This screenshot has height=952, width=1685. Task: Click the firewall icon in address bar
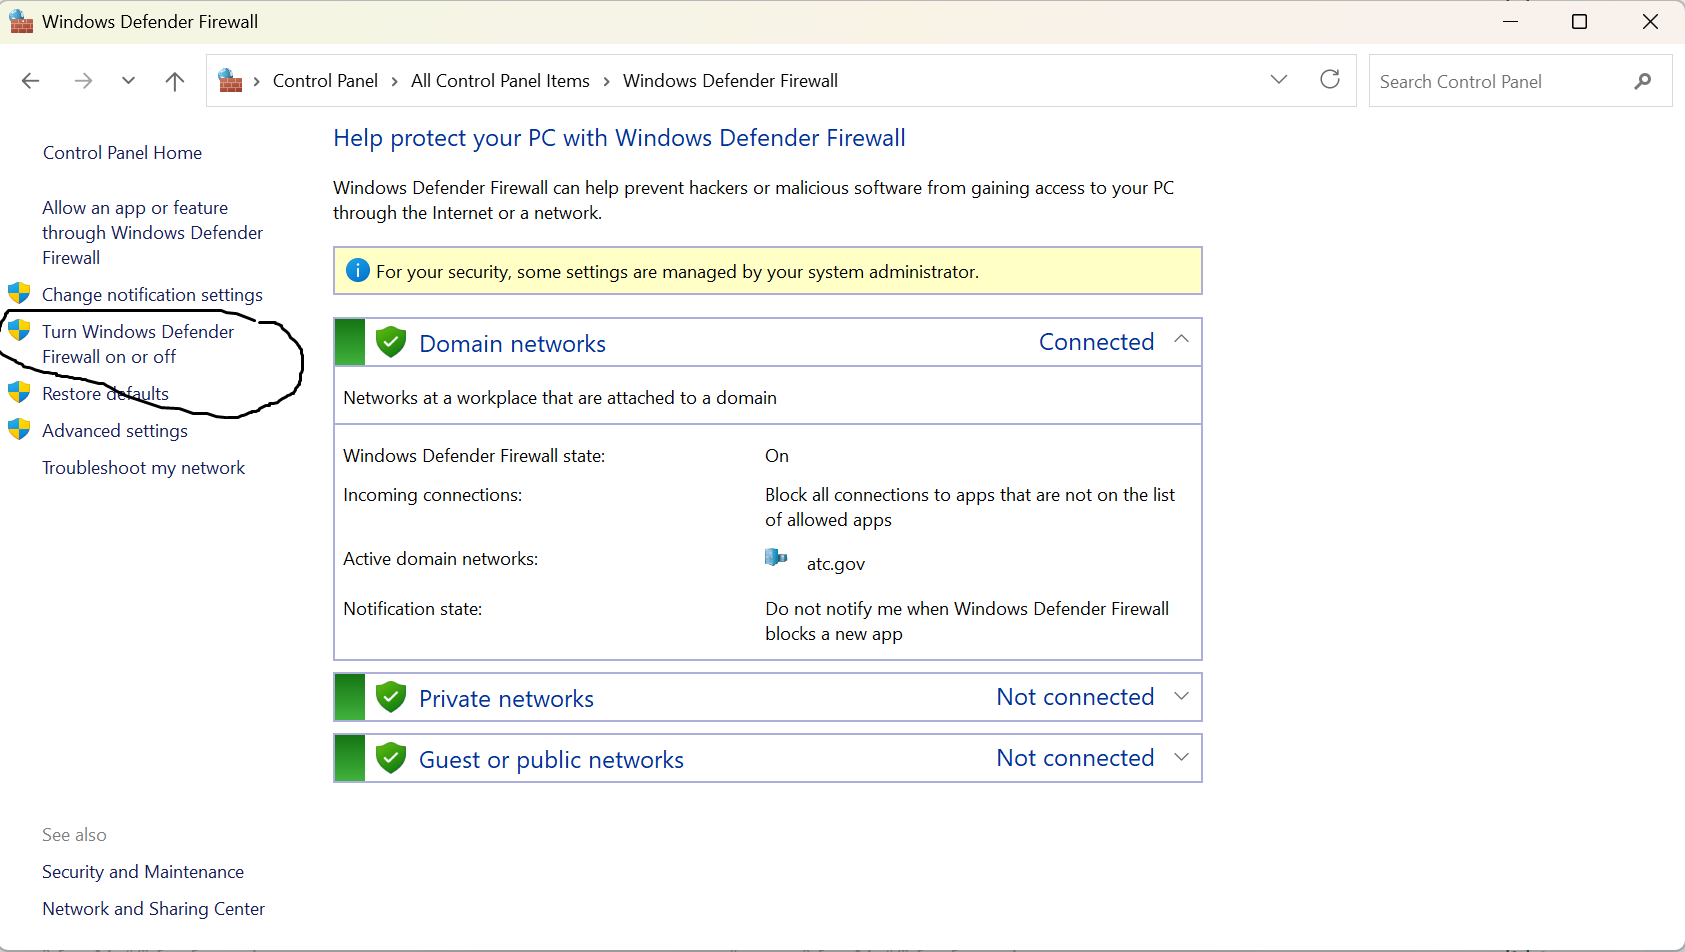pyautogui.click(x=230, y=80)
